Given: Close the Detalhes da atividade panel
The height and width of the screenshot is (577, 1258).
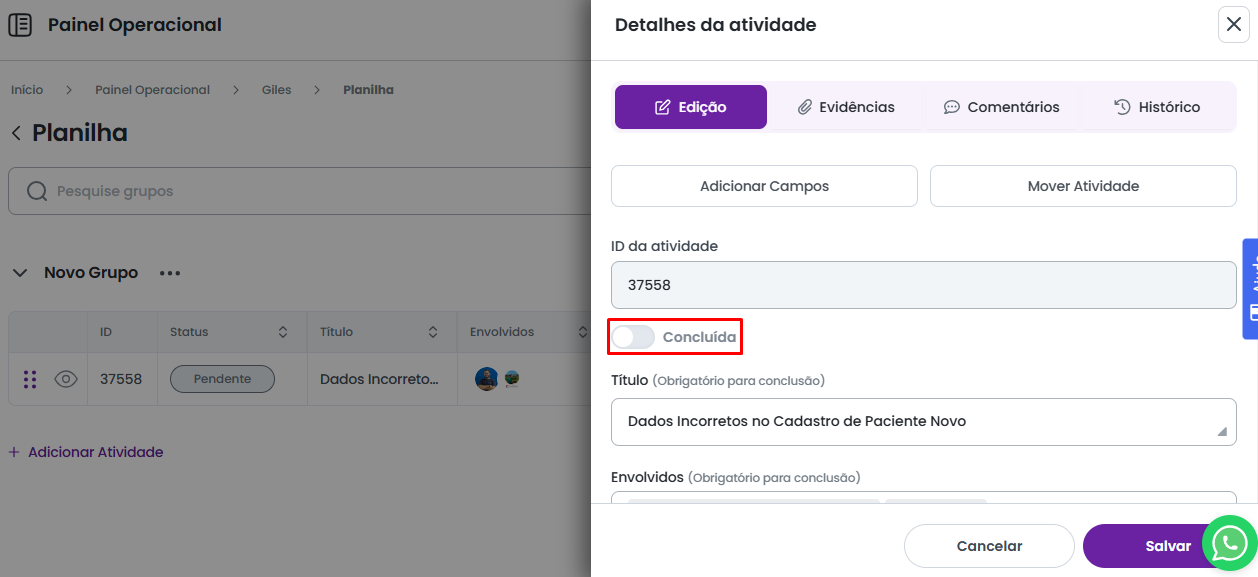Looking at the screenshot, I should pos(1233,25).
